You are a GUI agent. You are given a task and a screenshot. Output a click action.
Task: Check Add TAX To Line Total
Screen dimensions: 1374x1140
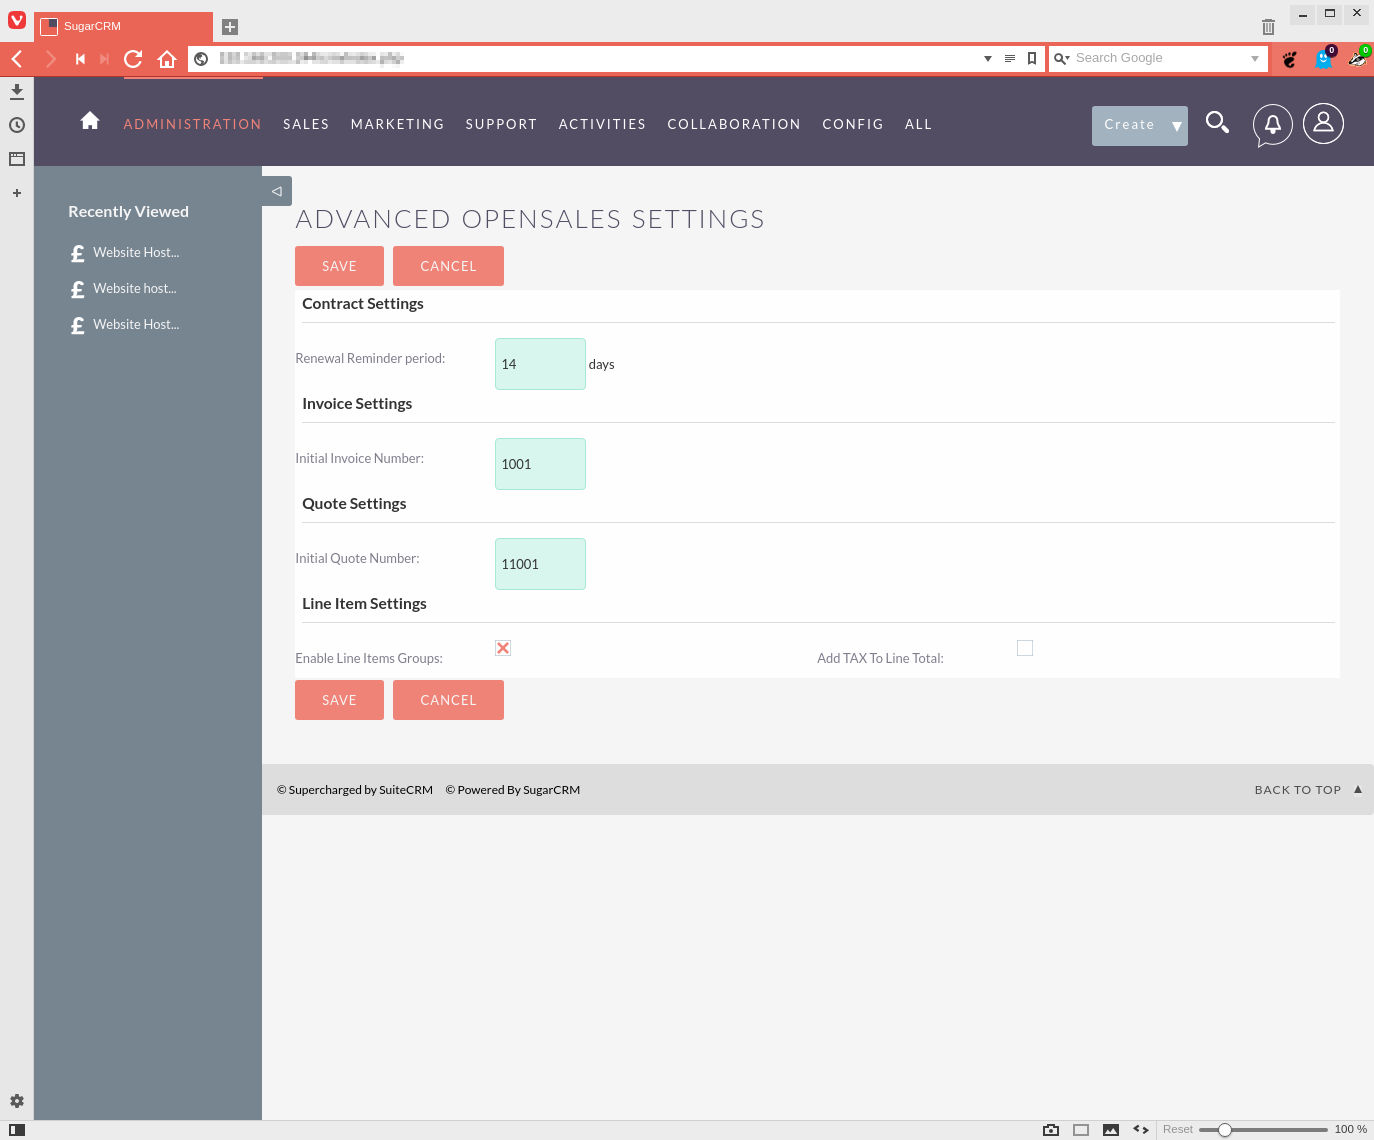tap(1025, 648)
